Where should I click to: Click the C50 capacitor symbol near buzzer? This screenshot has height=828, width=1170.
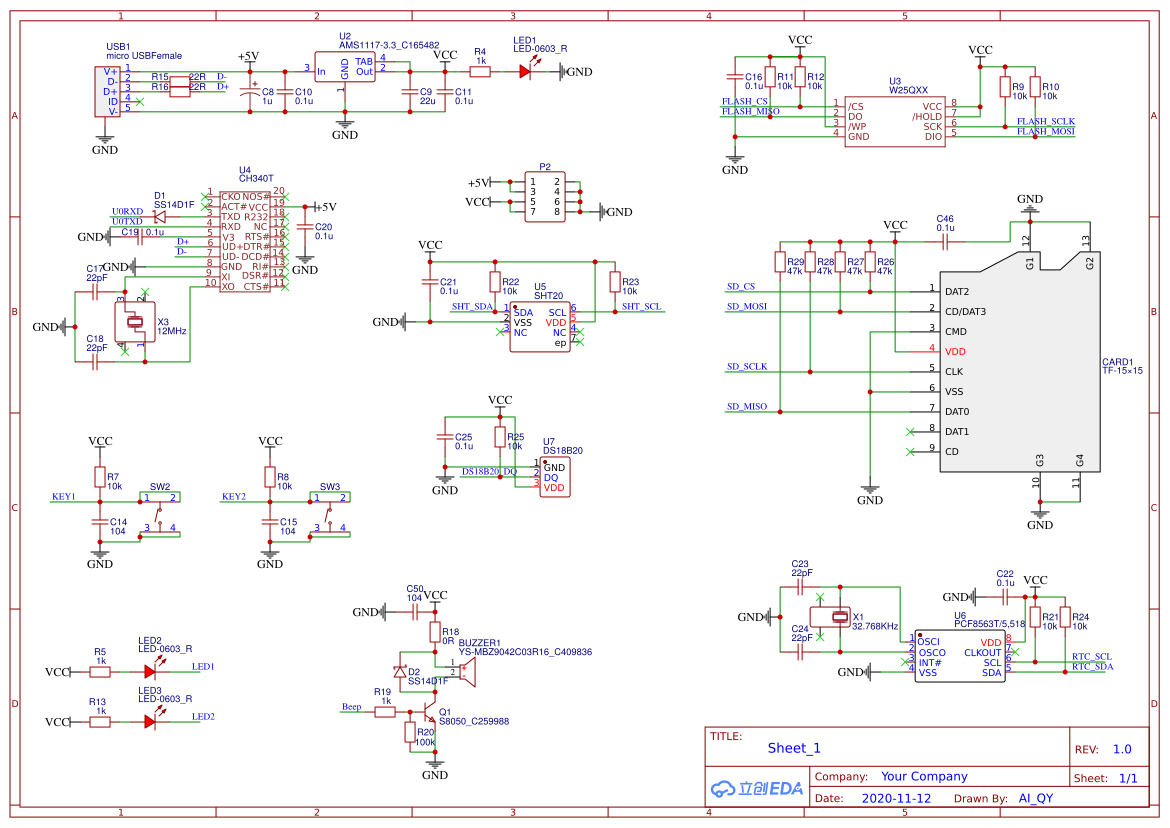click(415, 612)
